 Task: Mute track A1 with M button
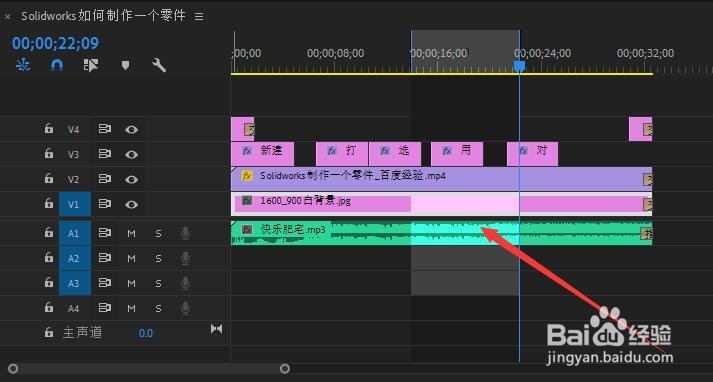(131, 233)
